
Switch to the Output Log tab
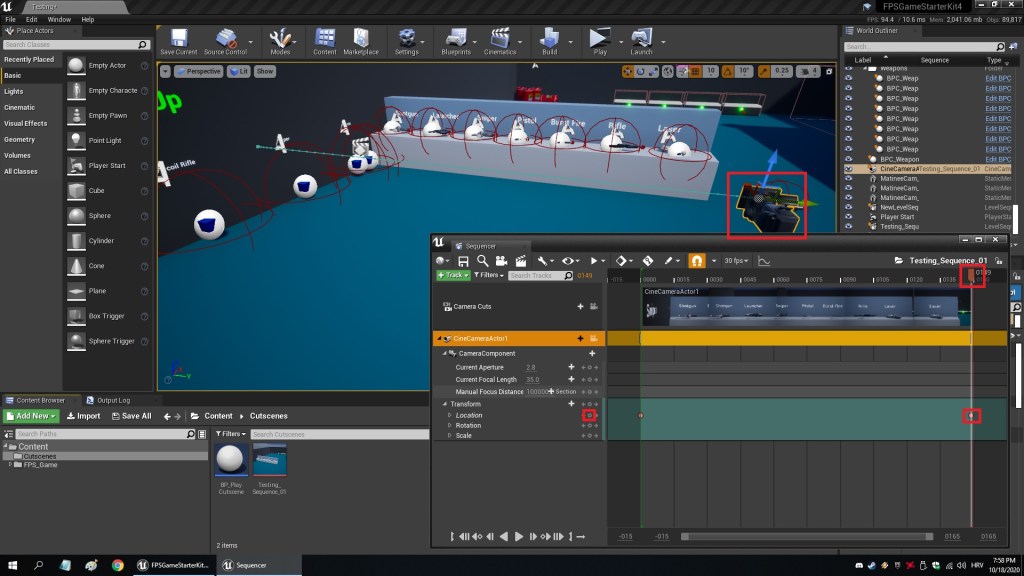point(112,400)
